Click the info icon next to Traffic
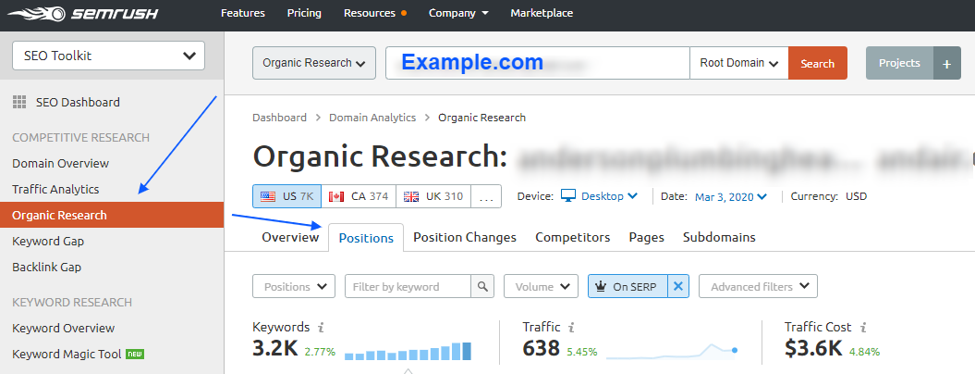Viewport: 975px width, 374px height. (571, 327)
